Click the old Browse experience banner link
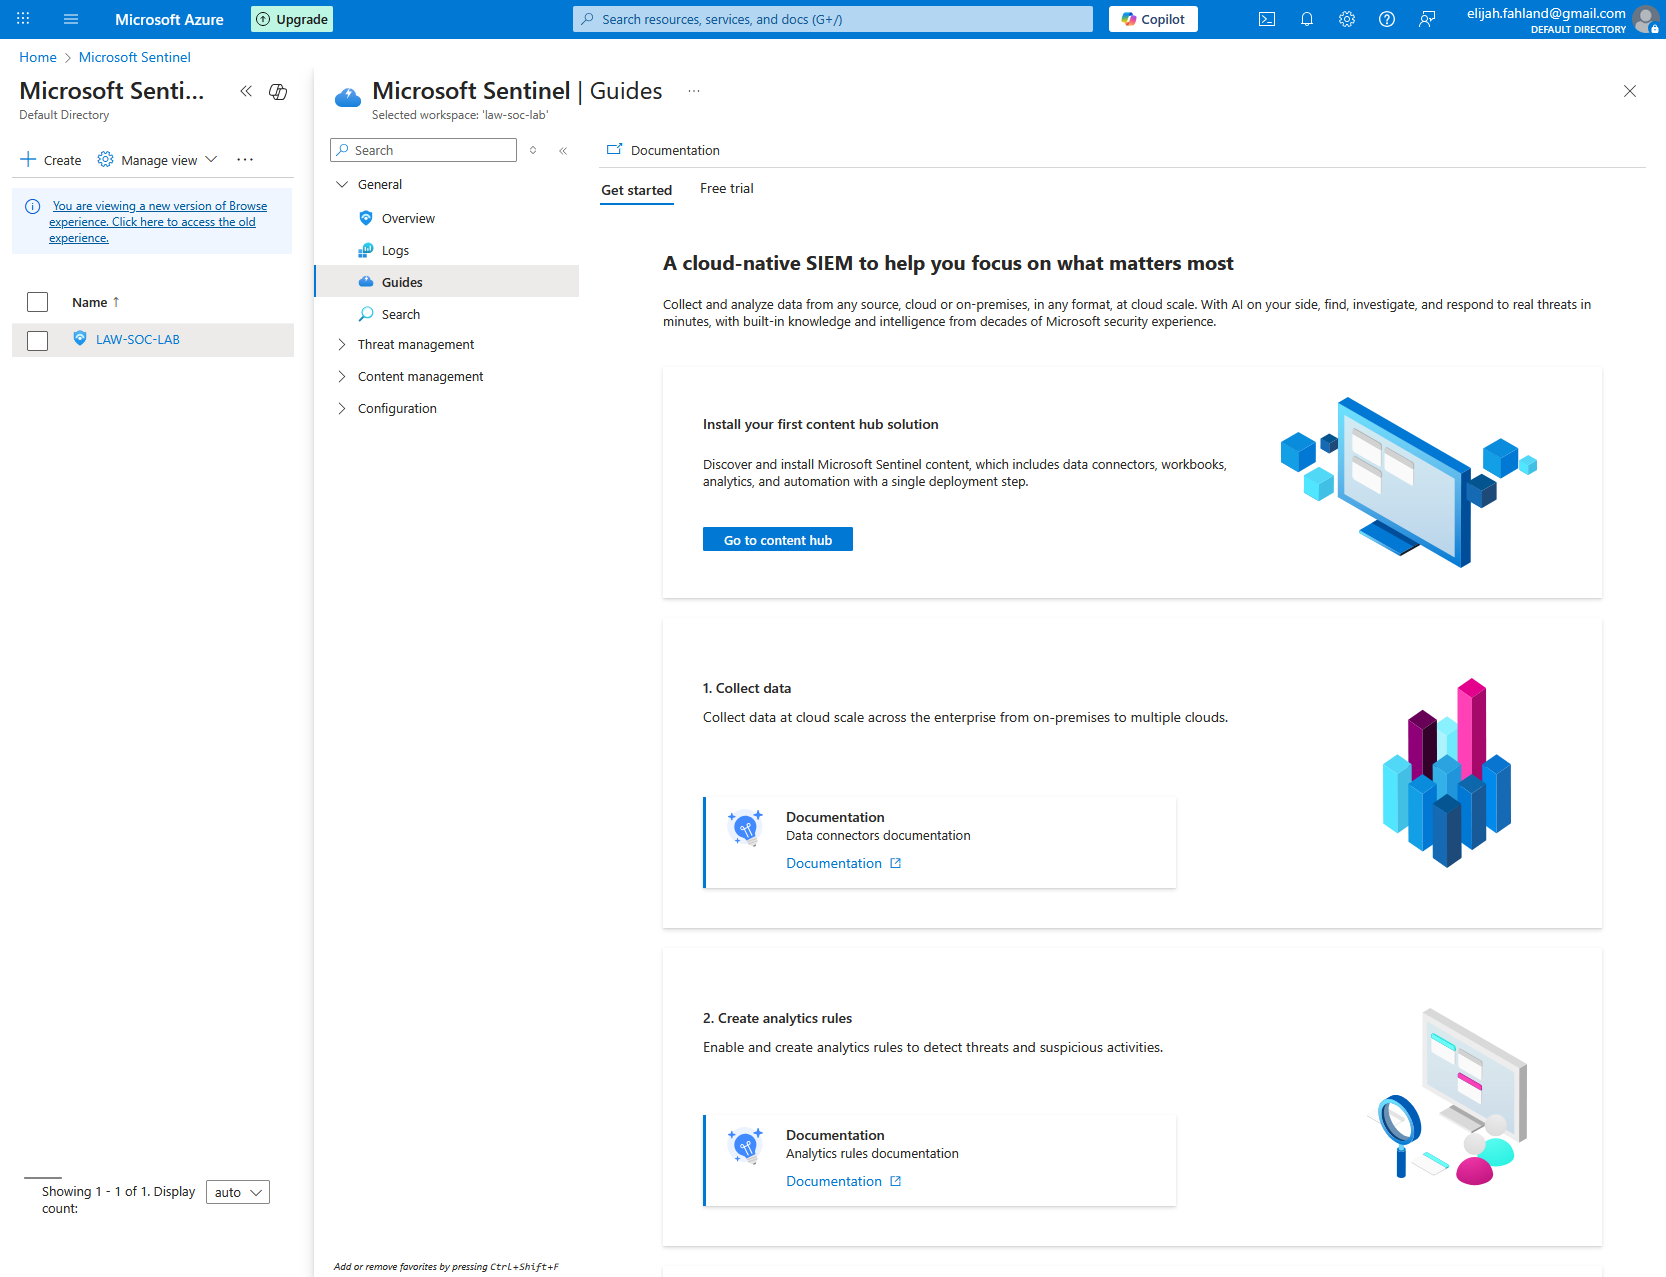The height and width of the screenshot is (1277, 1666). point(158,222)
